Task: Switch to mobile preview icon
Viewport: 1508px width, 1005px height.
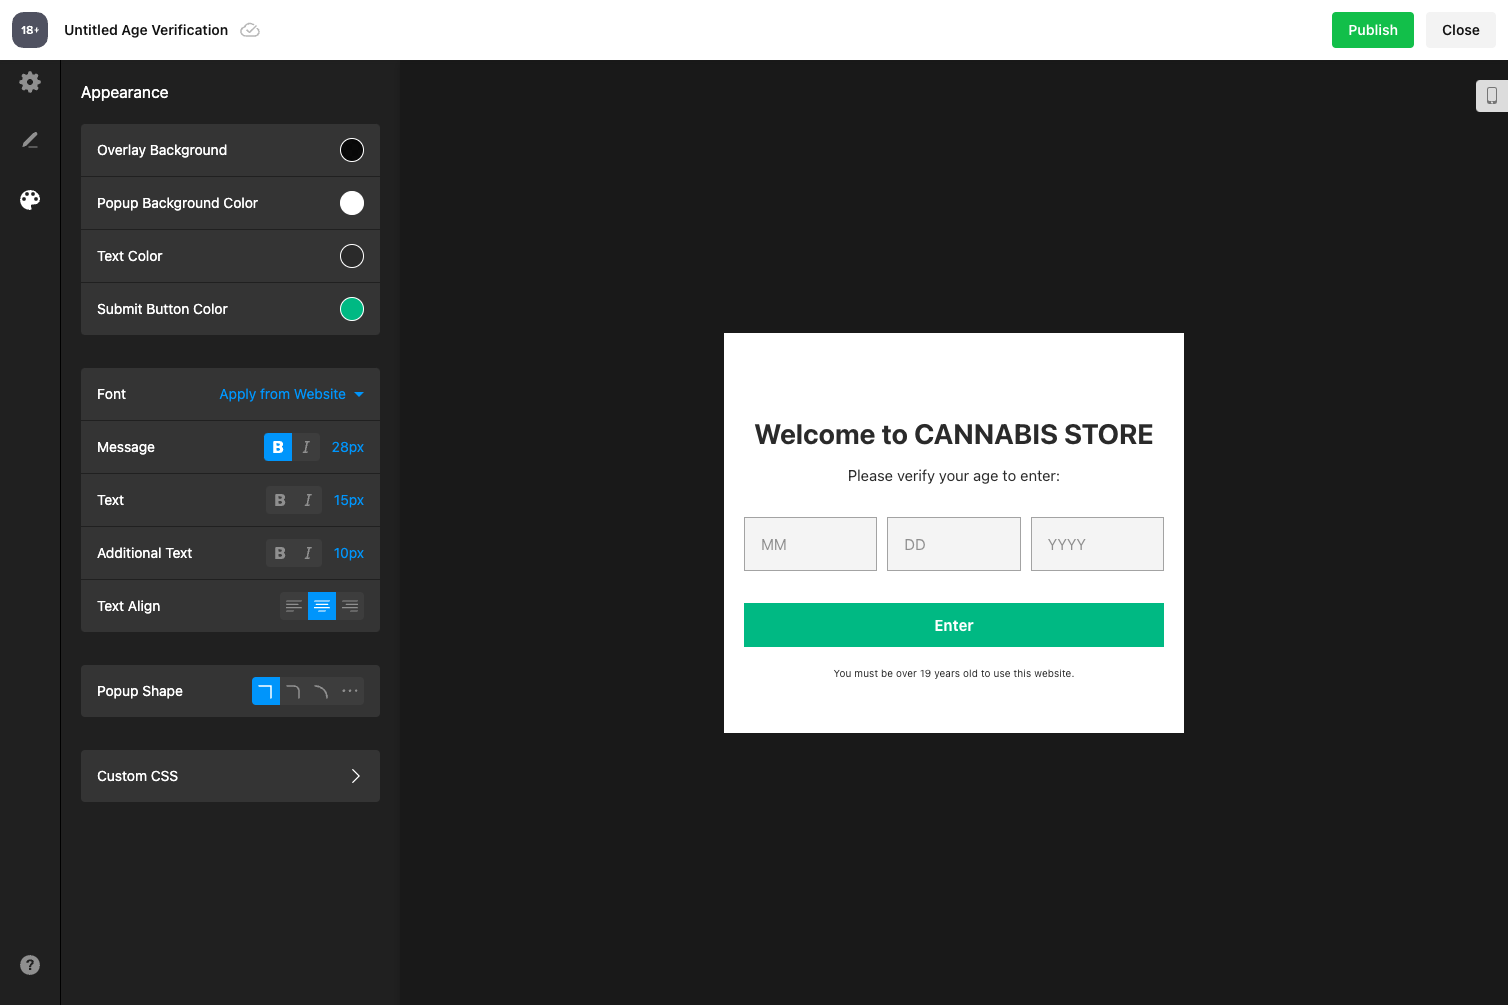Action: pyautogui.click(x=1492, y=96)
